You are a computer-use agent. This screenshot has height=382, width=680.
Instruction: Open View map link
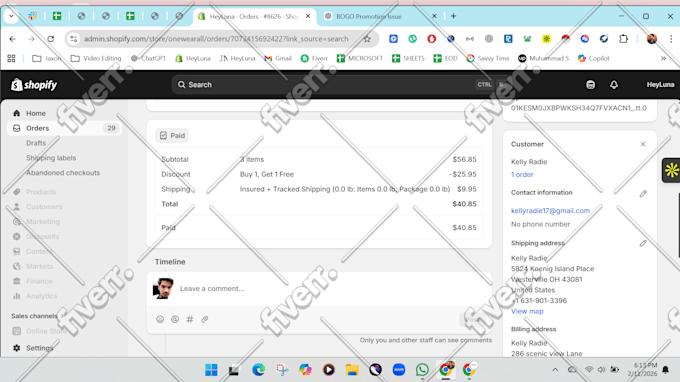[527, 311]
